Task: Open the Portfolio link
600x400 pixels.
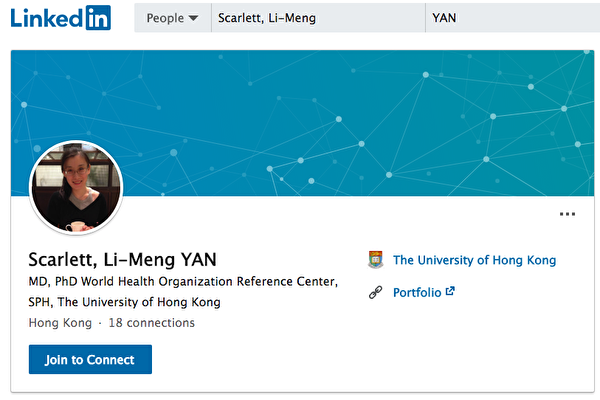Action: 417,292
